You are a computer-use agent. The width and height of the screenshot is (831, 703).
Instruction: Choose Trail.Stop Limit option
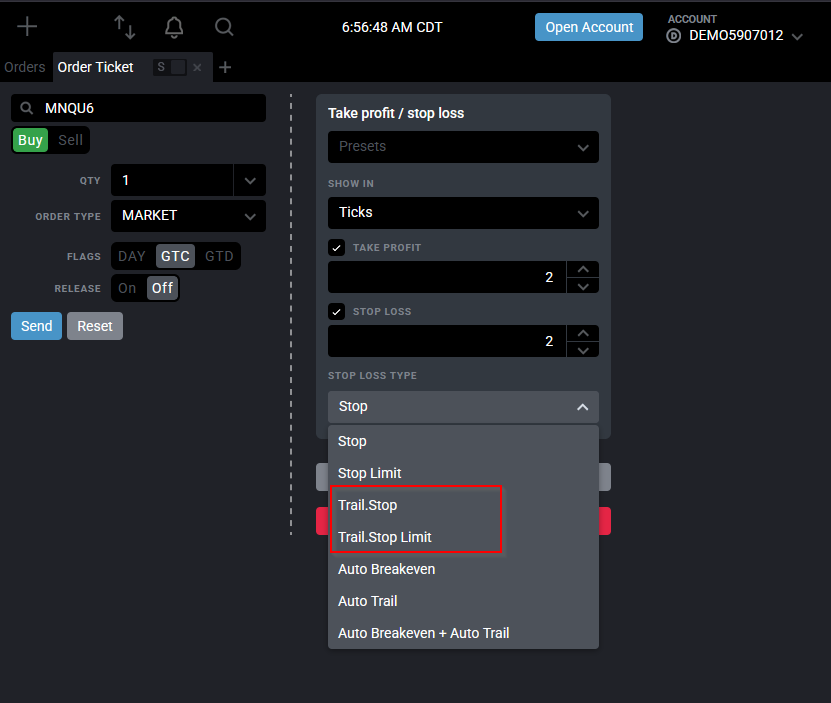pos(463,537)
